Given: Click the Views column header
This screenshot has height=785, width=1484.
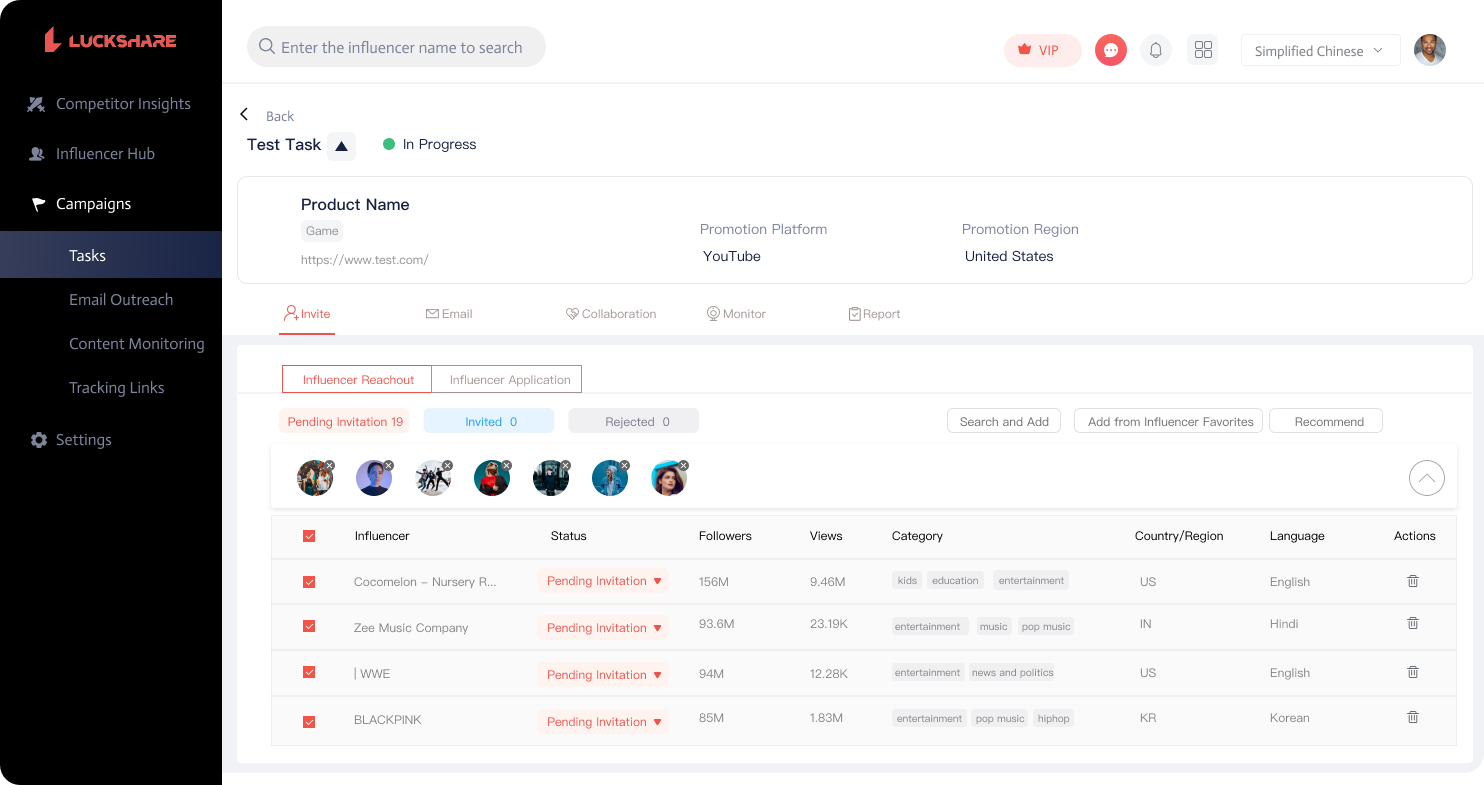Looking at the screenshot, I should point(826,536).
